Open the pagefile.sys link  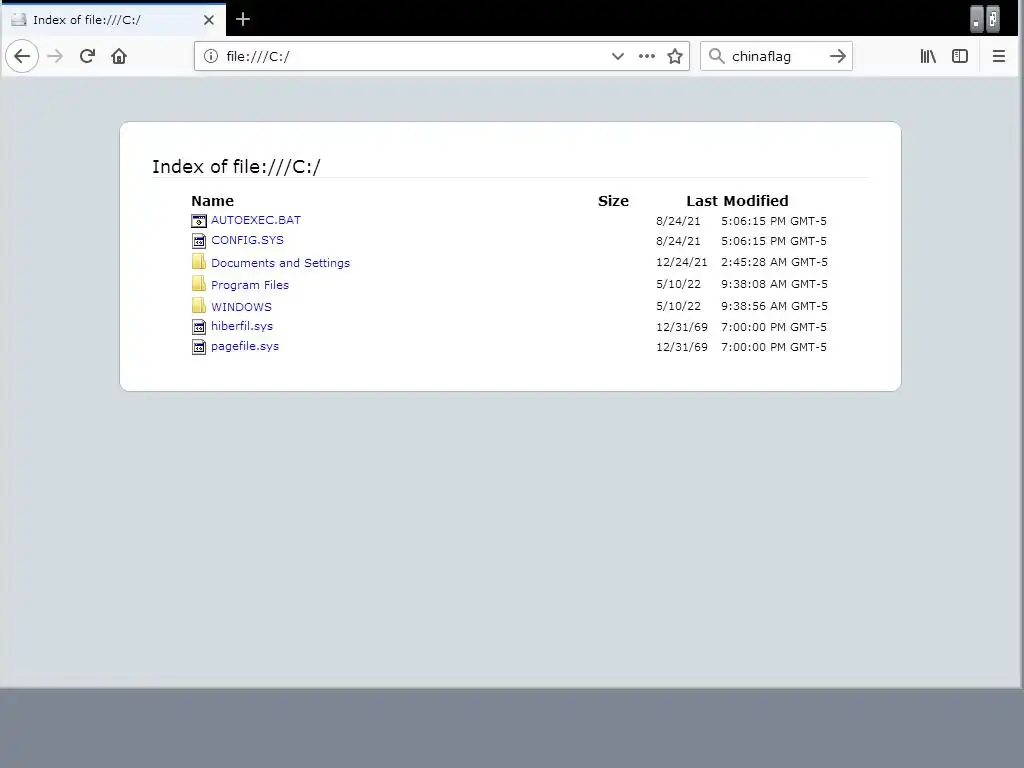tap(245, 346)
